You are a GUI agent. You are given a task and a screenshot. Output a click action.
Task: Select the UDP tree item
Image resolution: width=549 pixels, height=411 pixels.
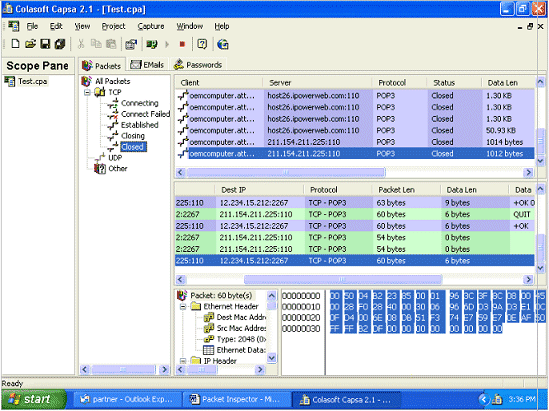tap(115, 158)
